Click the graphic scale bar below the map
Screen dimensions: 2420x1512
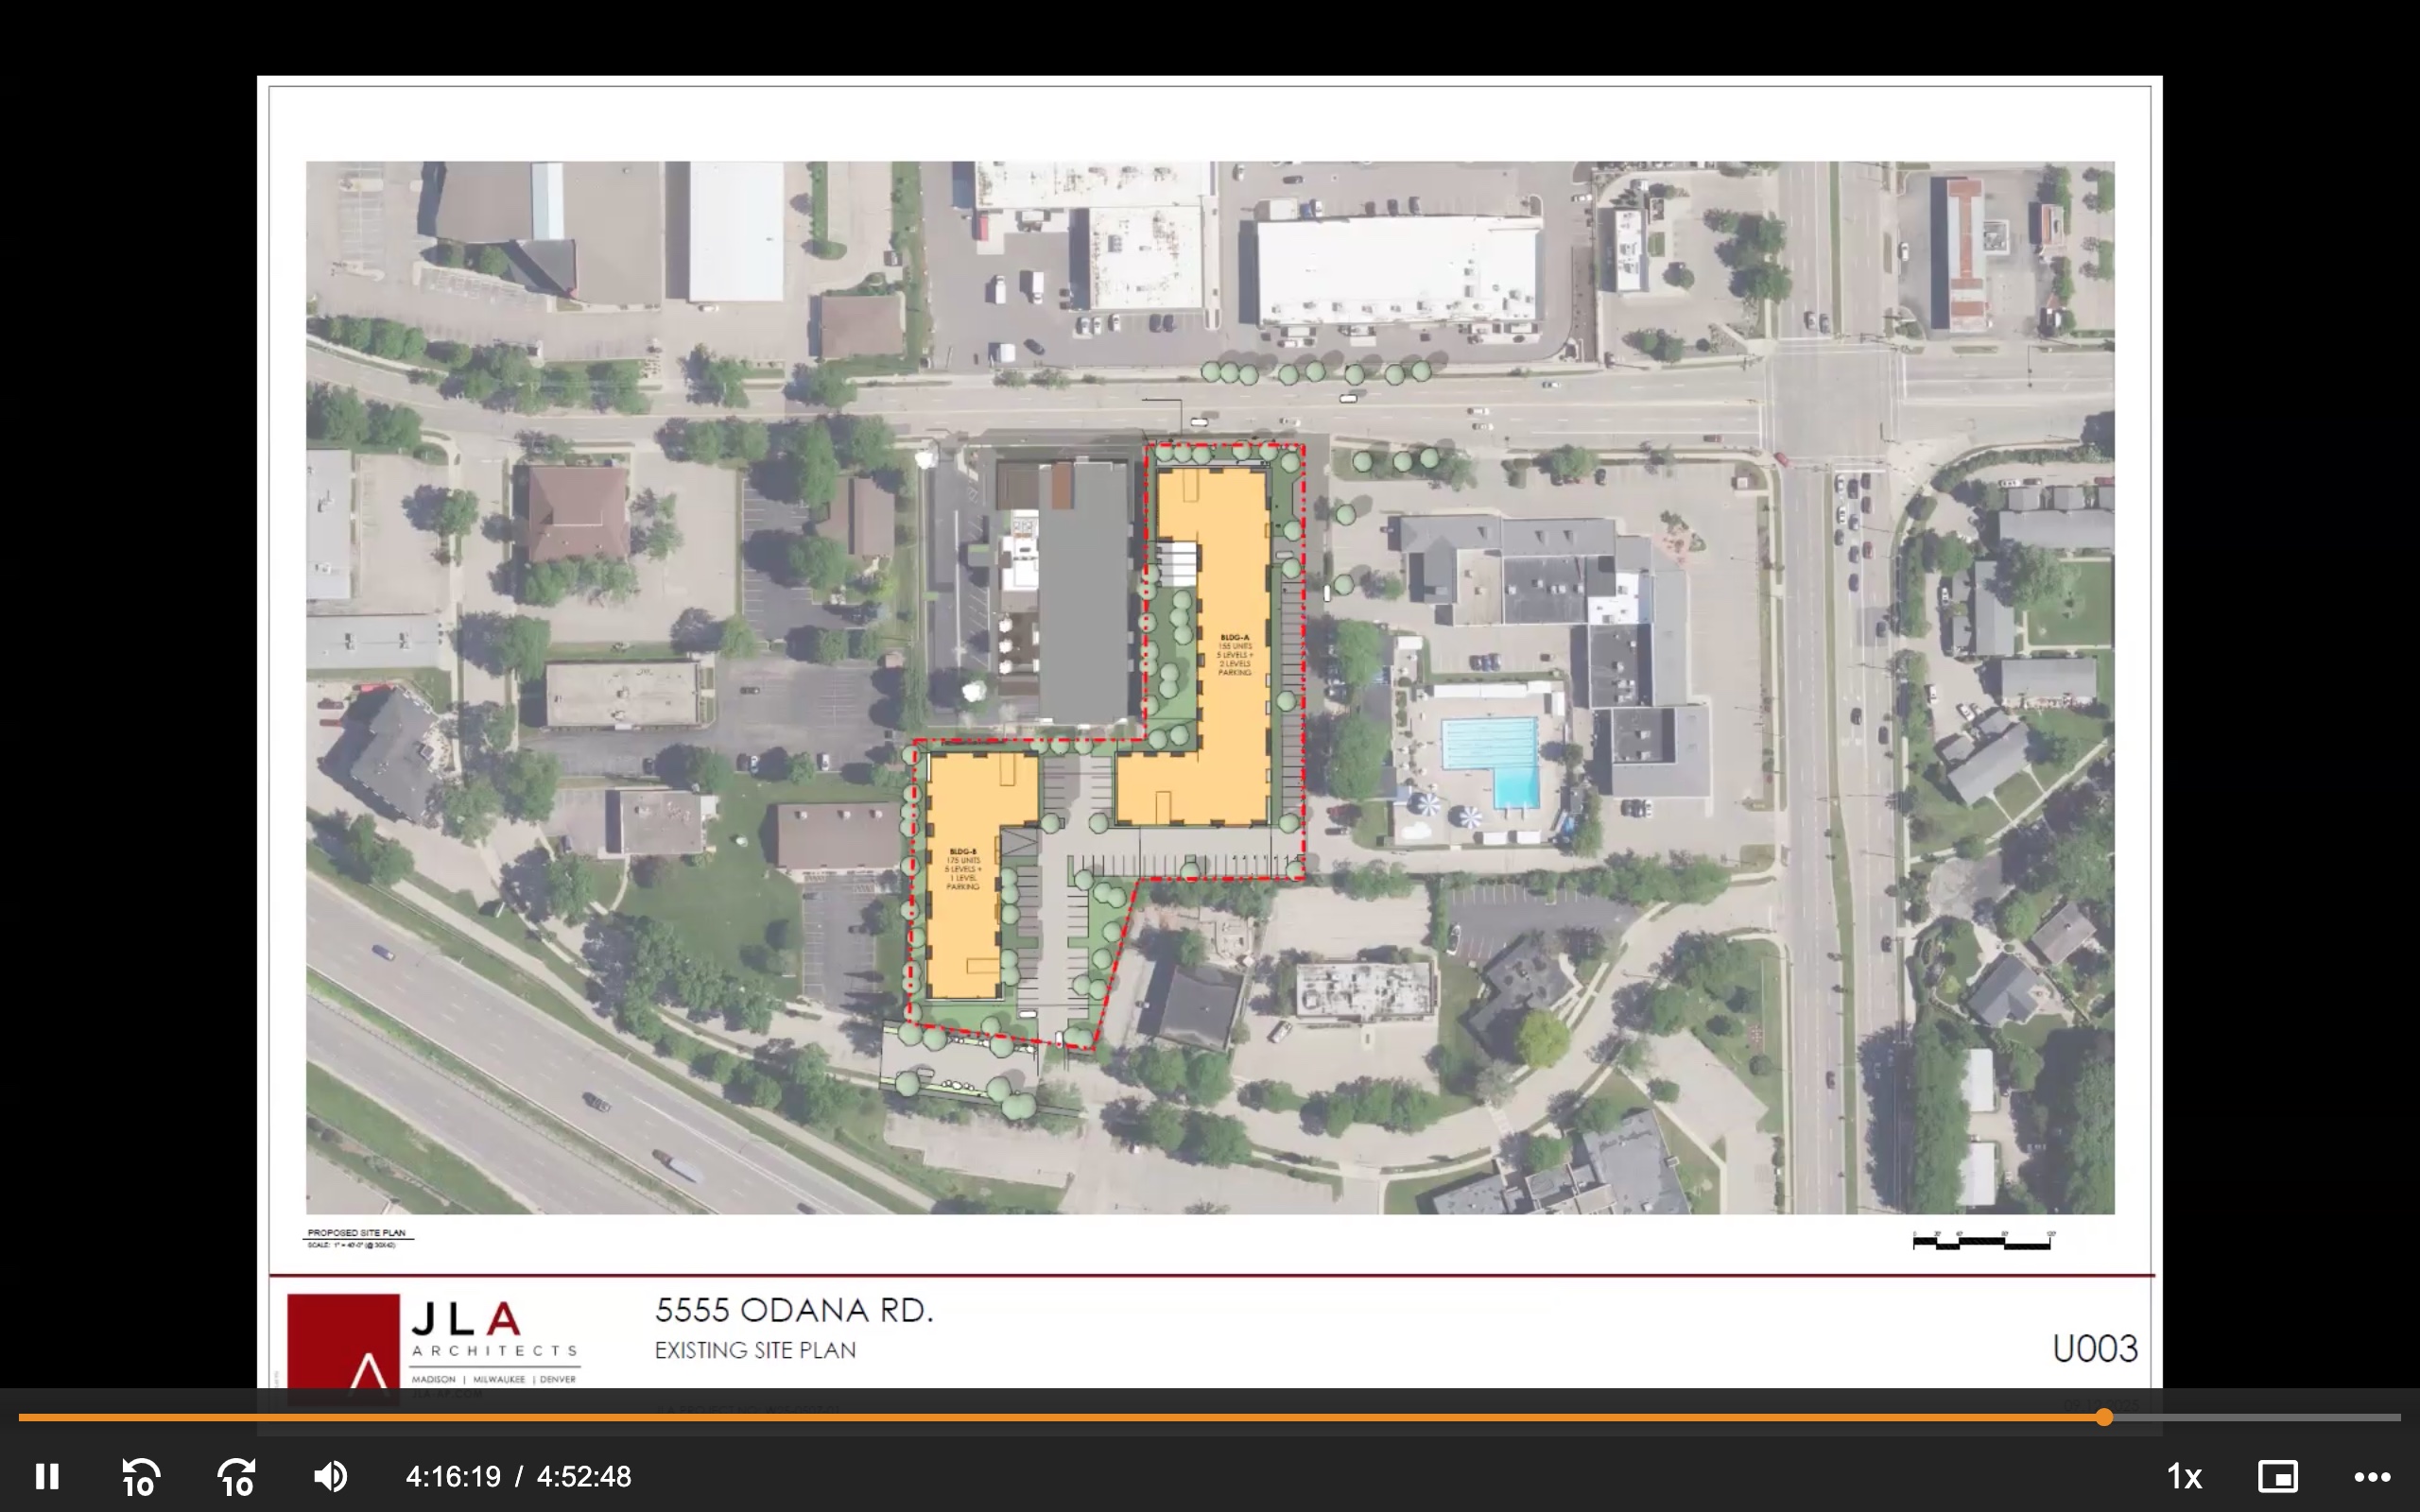(1982, 1242)
